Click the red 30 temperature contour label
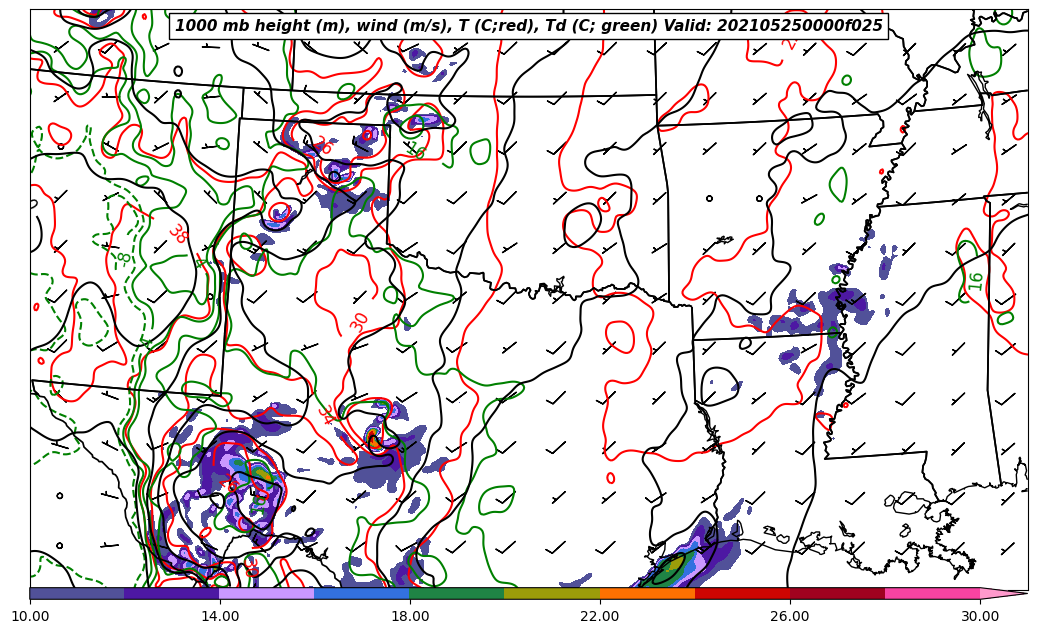Viewport: 1037px width, 633px height. (x=360, y=323)
